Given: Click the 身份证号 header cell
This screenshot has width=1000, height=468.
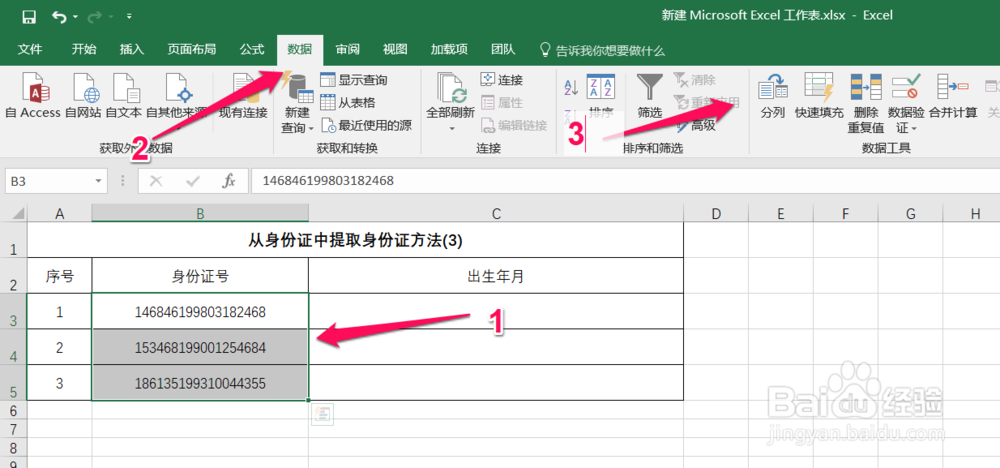Looking at the screenshot, I should click(x=200, y=276).
